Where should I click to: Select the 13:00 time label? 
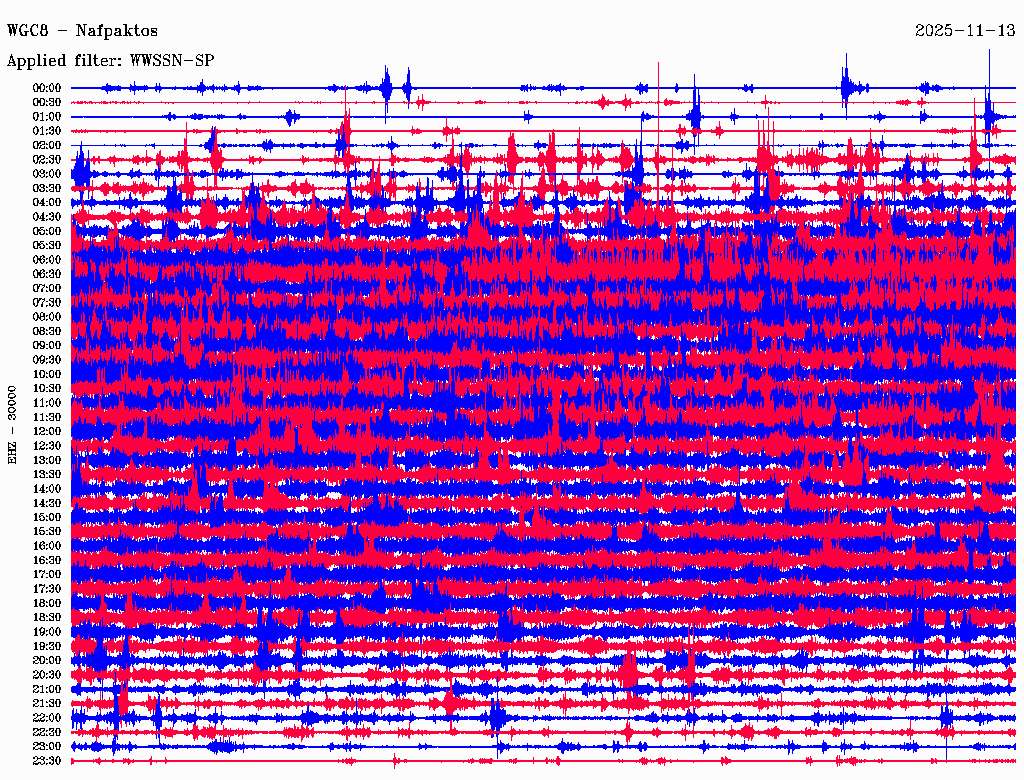click(x=47, y=461)
